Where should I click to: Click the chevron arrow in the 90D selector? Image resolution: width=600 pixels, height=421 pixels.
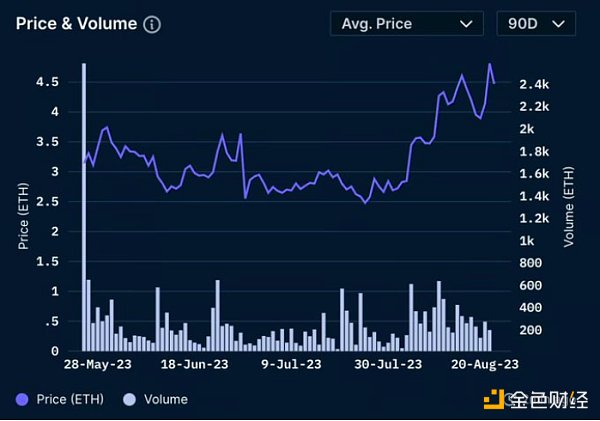558,24
